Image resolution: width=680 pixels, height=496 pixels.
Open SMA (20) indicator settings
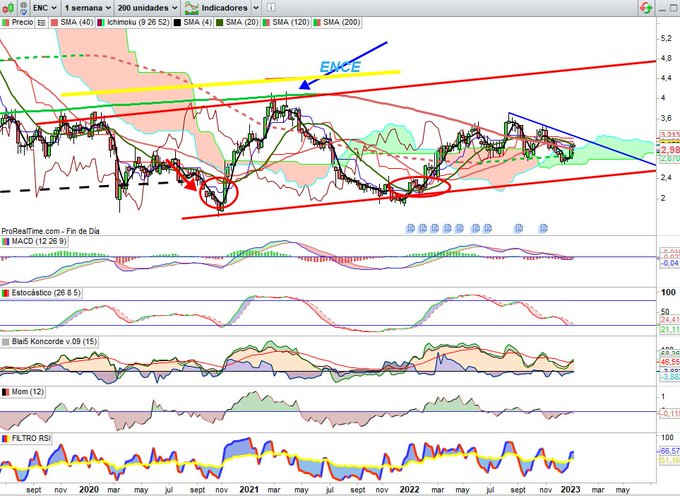tap(242, 22)
